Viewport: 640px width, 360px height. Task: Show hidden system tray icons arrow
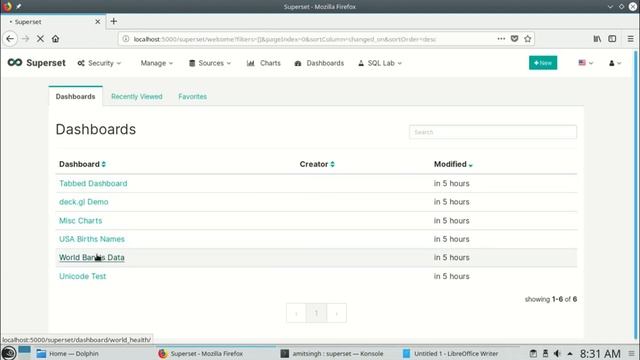(570, 353)
